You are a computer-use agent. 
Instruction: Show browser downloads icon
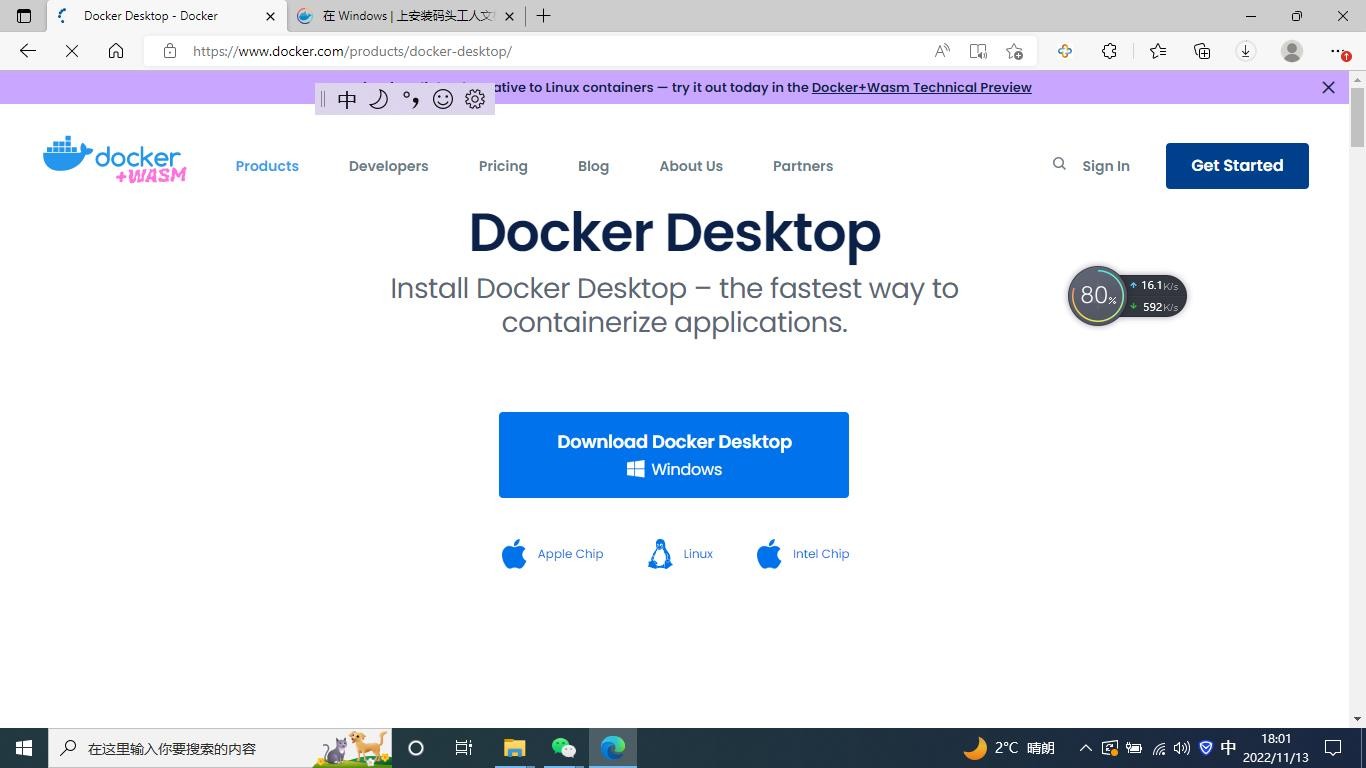point(1246,51)
